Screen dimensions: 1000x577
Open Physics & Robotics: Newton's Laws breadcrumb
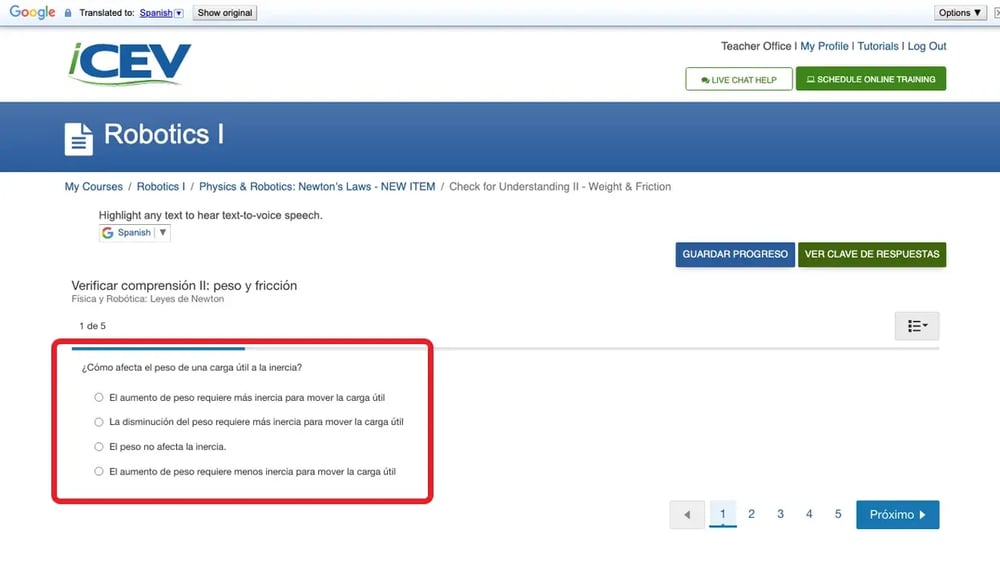click(317, 187)
